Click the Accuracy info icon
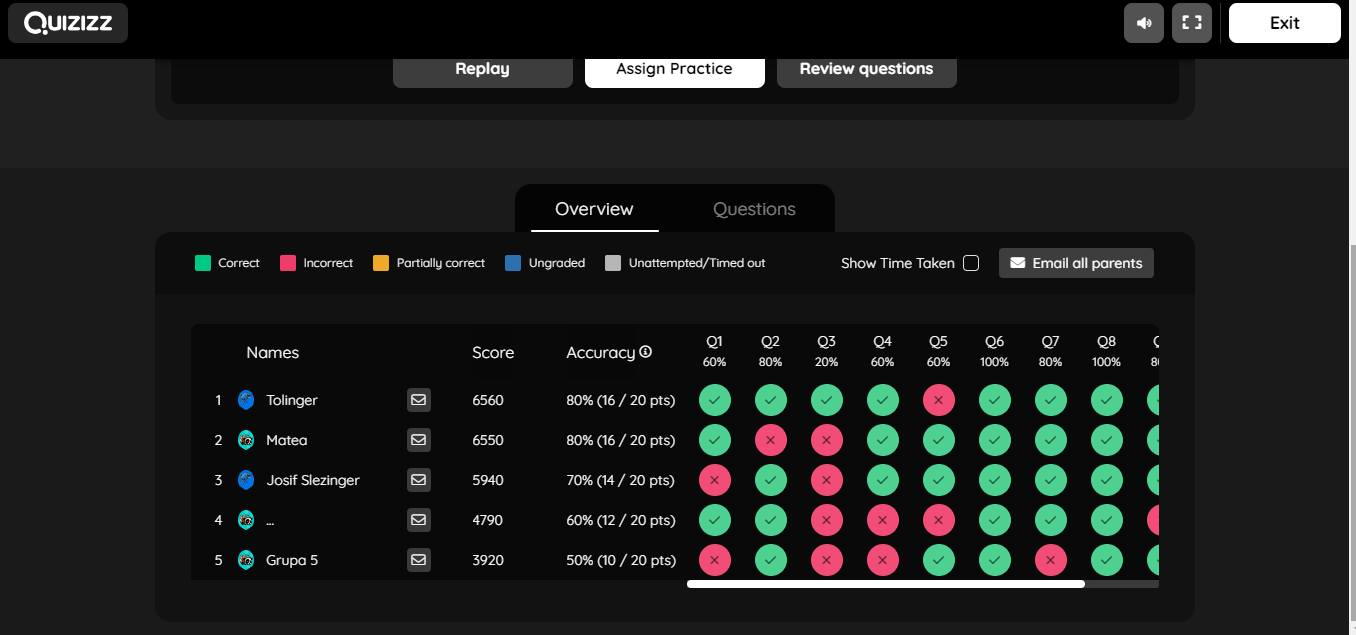Screen dimensions: 1356x635 click(646, 352)
